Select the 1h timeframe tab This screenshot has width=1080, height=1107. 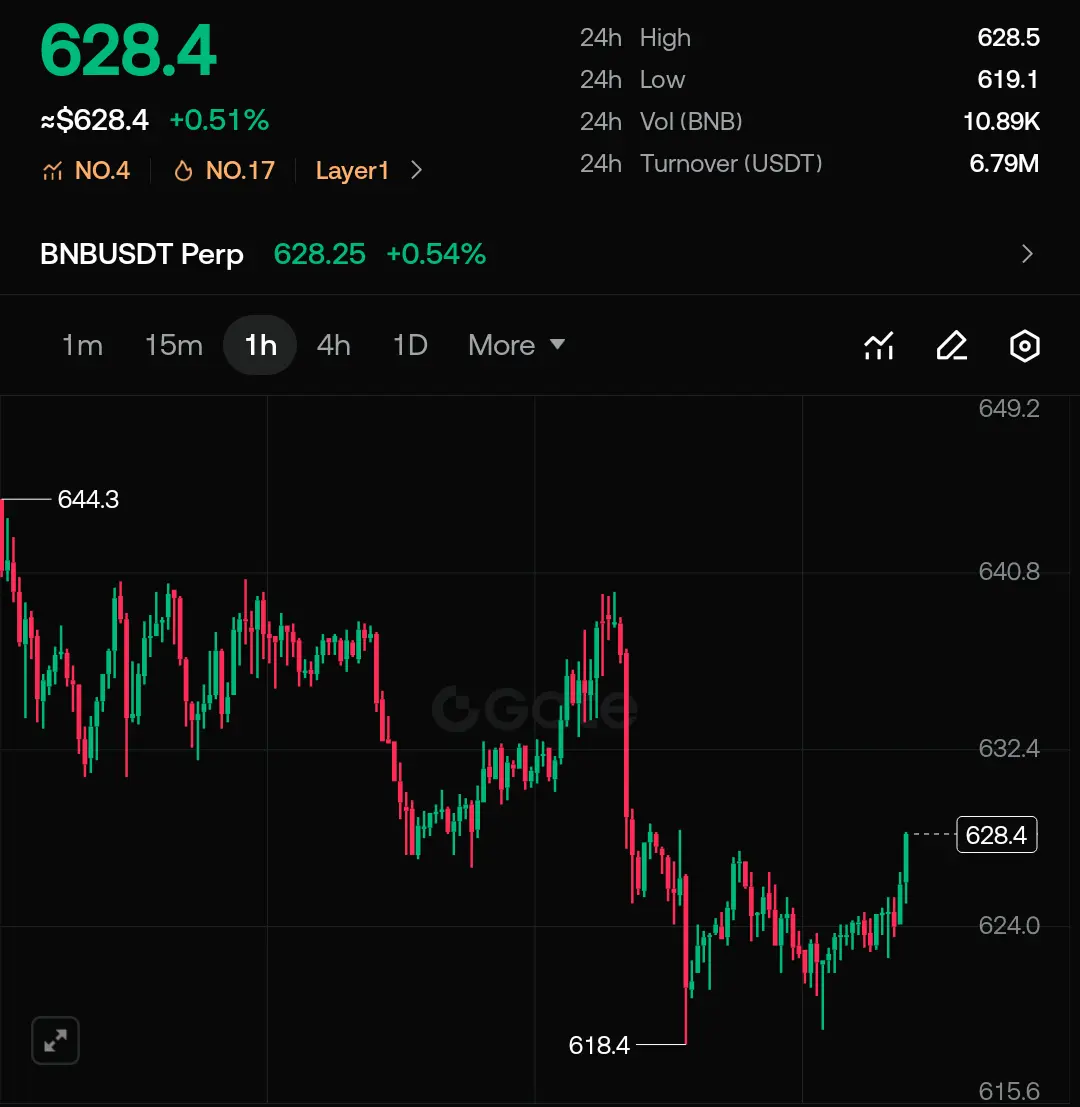click(260, 345)
